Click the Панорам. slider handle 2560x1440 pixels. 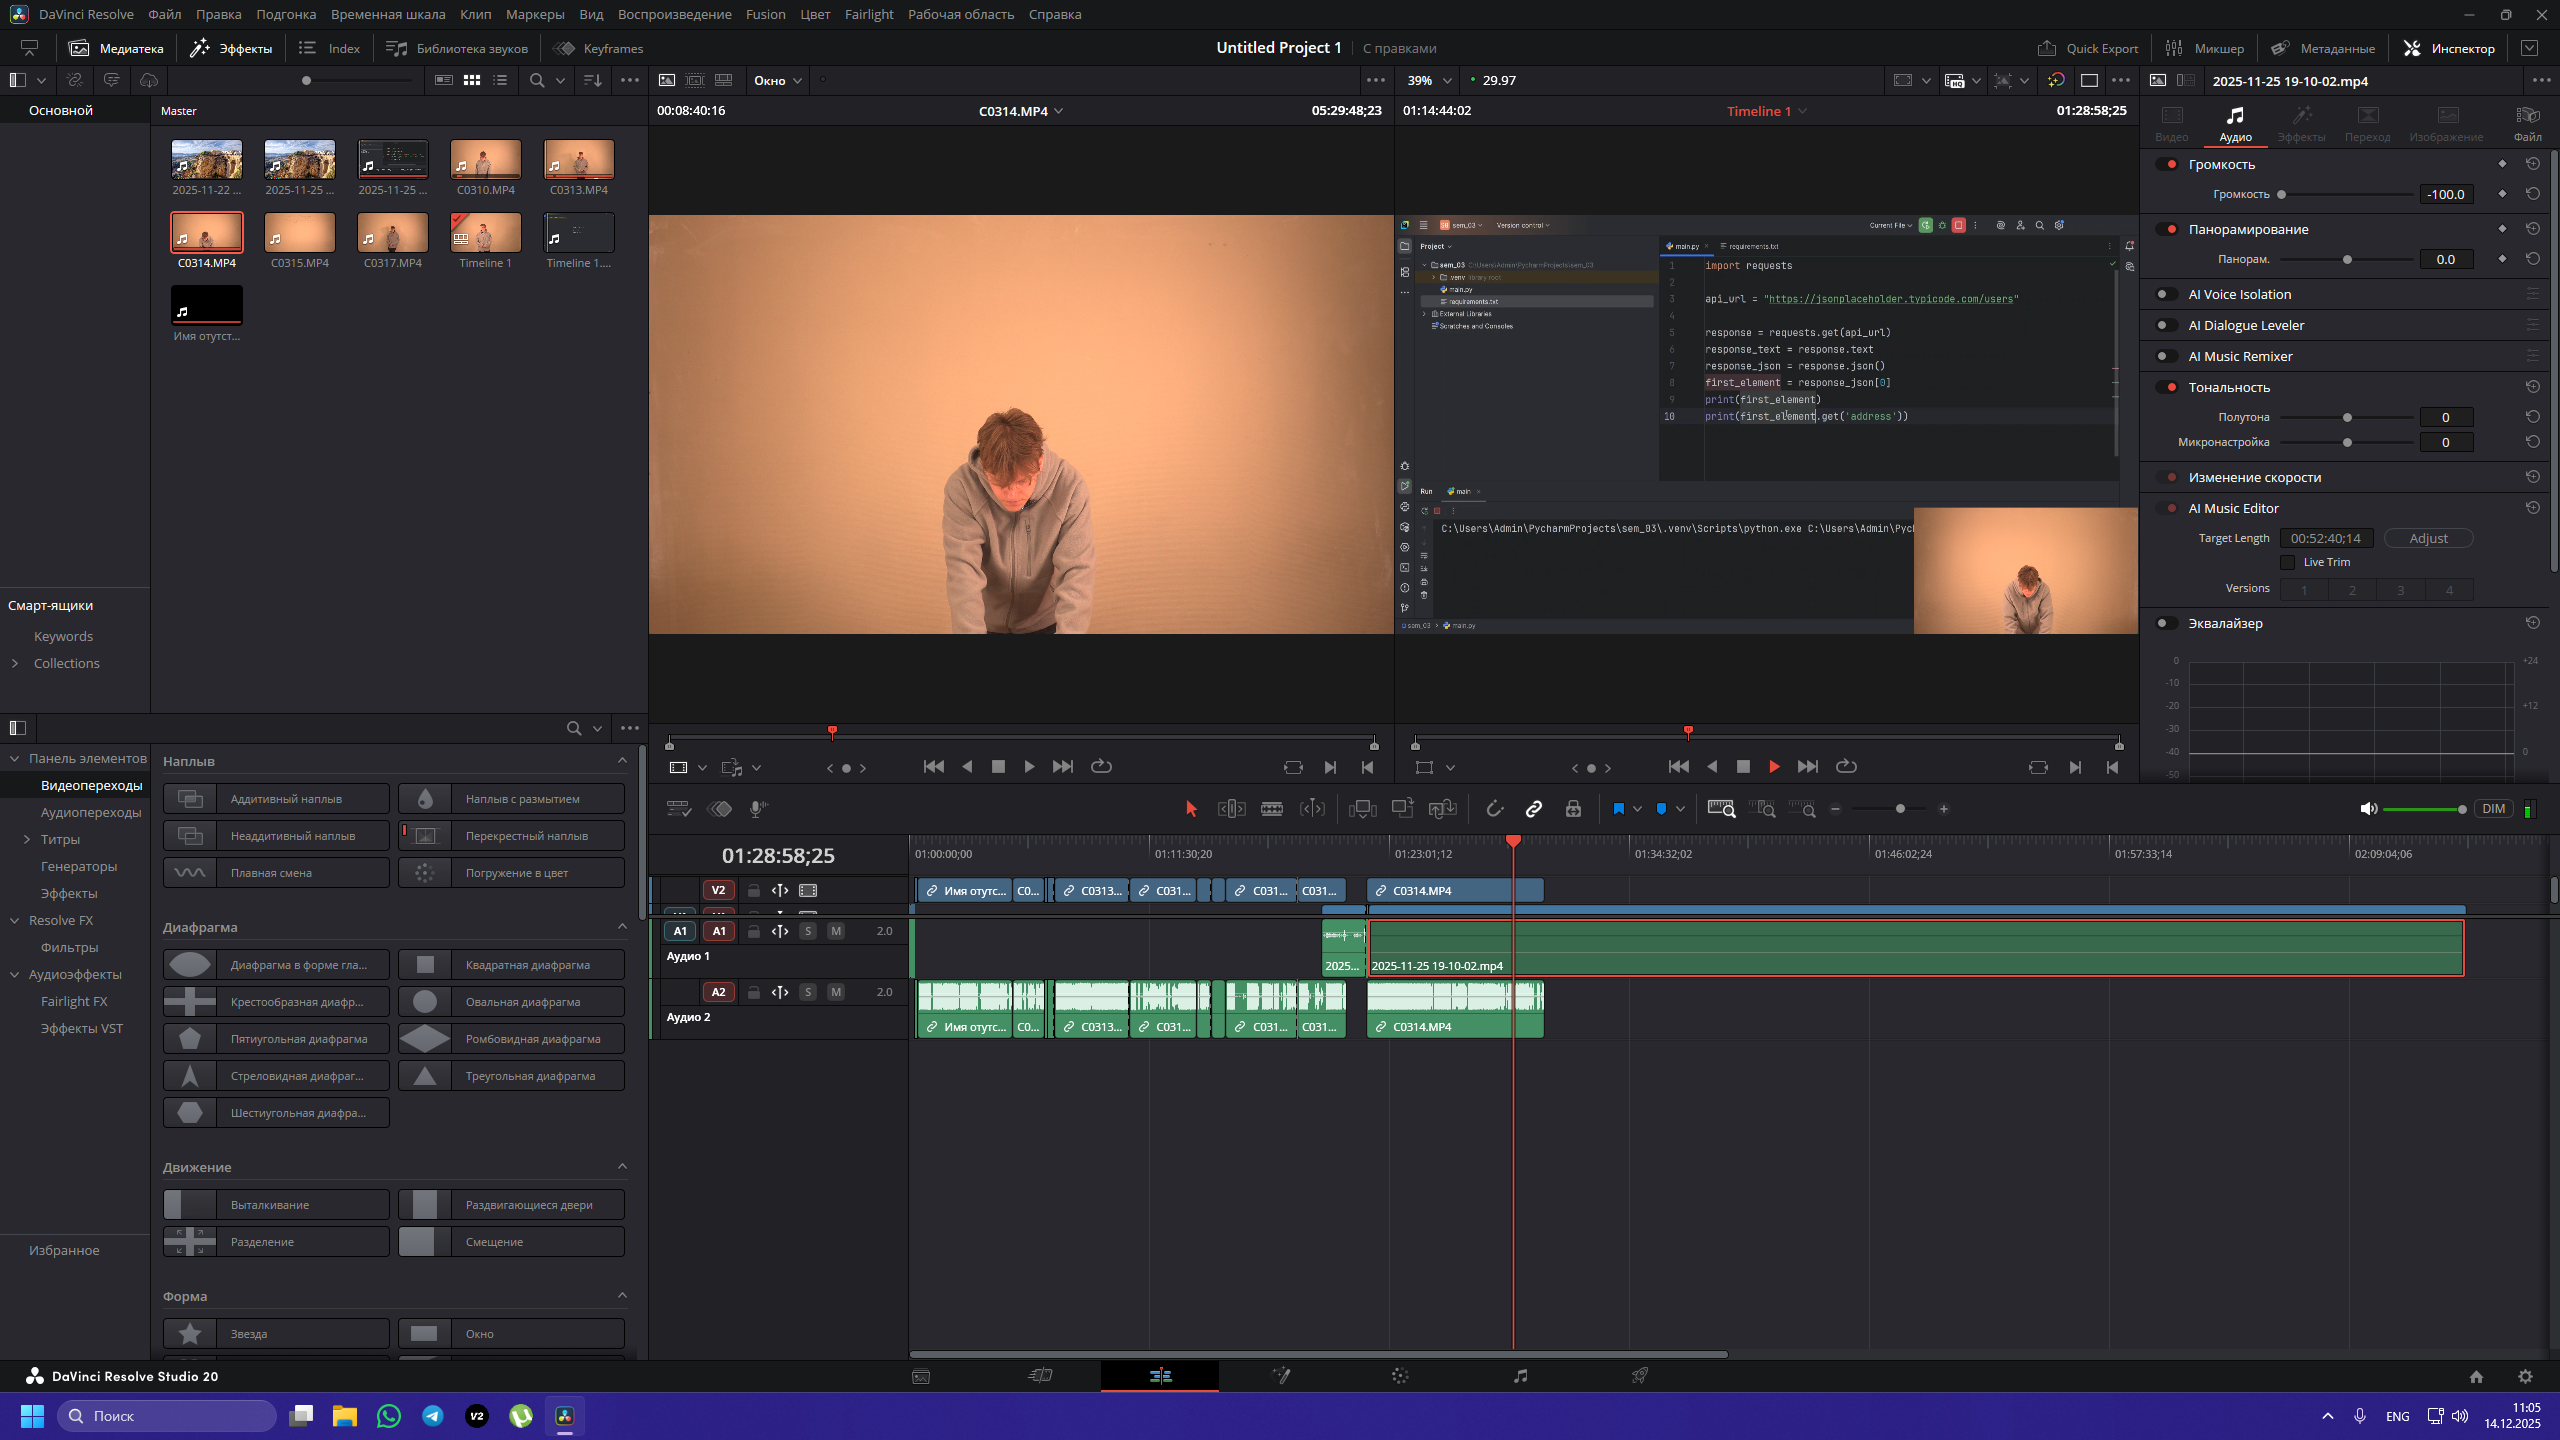pyautogui.click(x=2347, y=260)
